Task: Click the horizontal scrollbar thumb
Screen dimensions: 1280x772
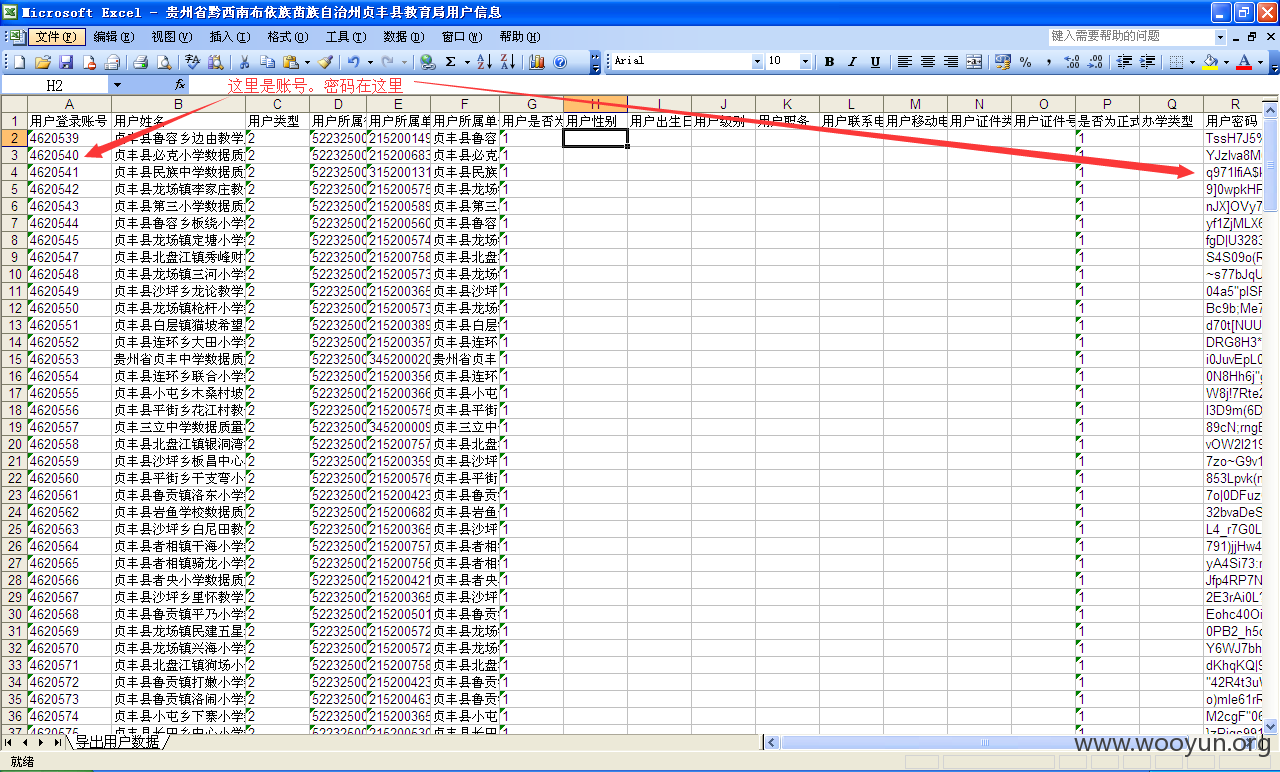Action: coord(985,743)
